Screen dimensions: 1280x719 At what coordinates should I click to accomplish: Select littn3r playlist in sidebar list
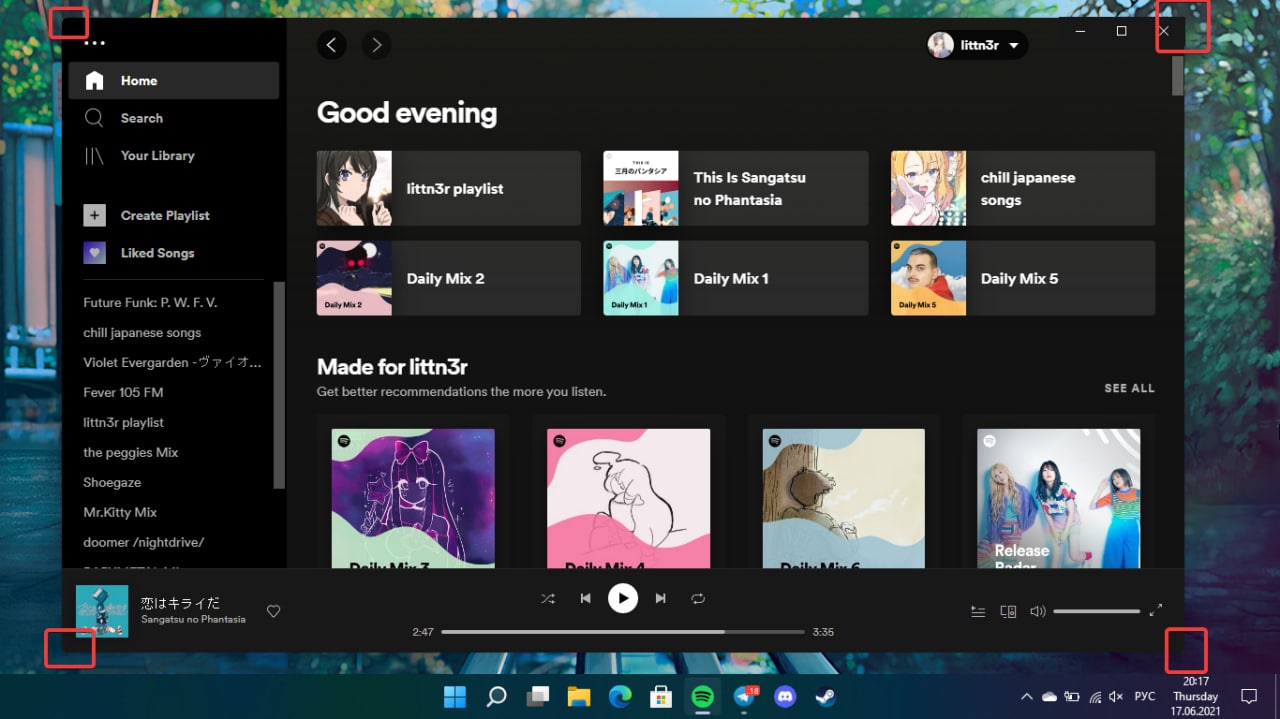pyautogui.click(x=123, y=422)
